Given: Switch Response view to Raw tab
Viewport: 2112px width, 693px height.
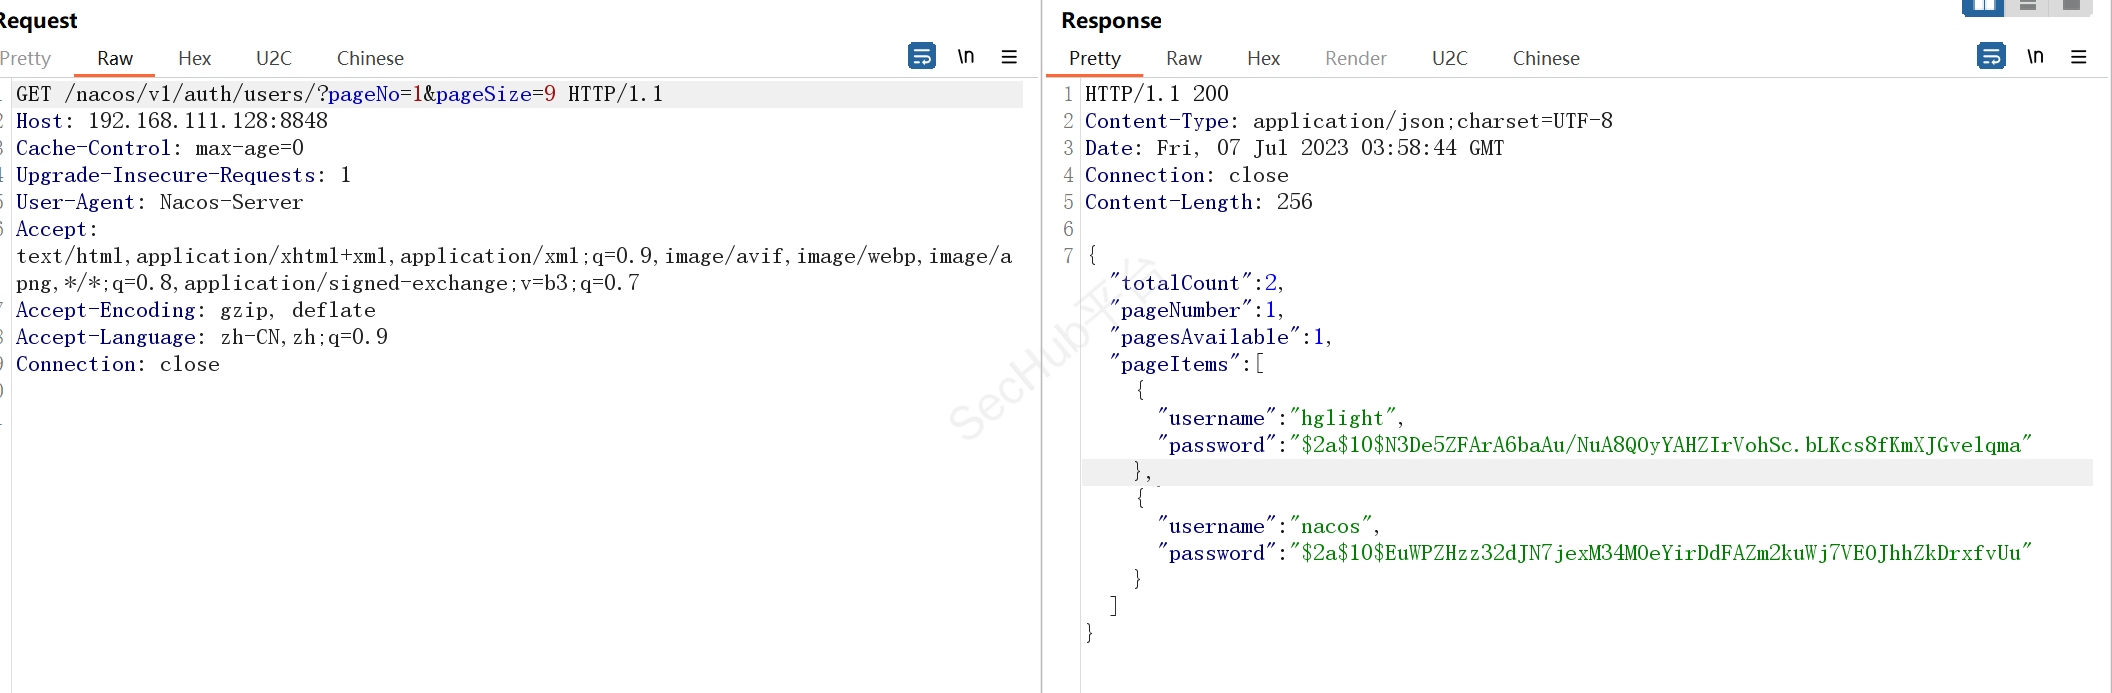Looking at the screenshot, I should [1183, 58].
